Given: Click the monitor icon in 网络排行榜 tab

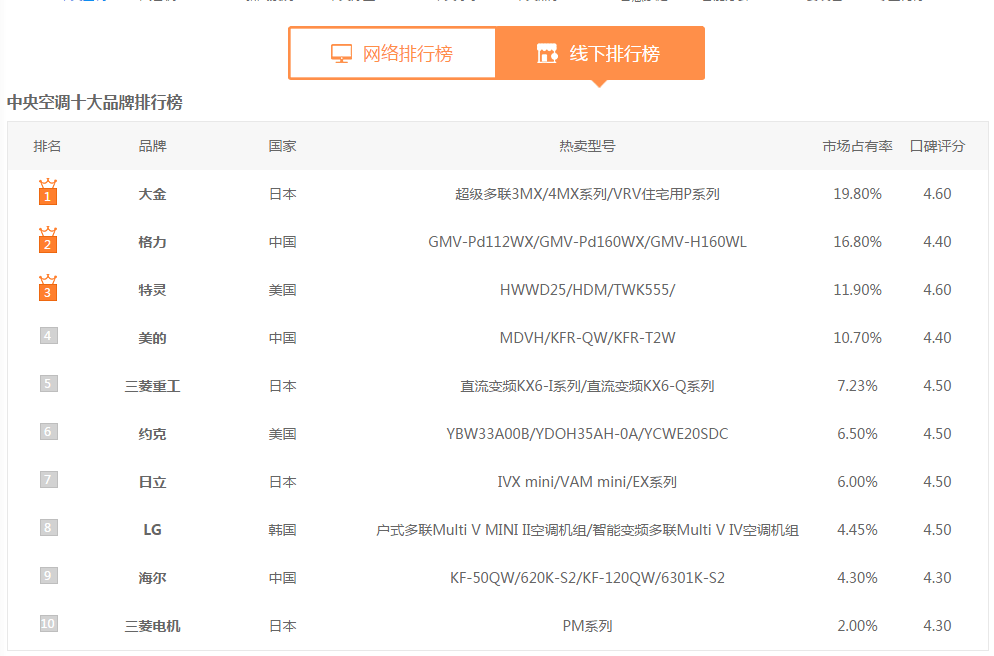Looking at the screenshot, I should 342,54.
